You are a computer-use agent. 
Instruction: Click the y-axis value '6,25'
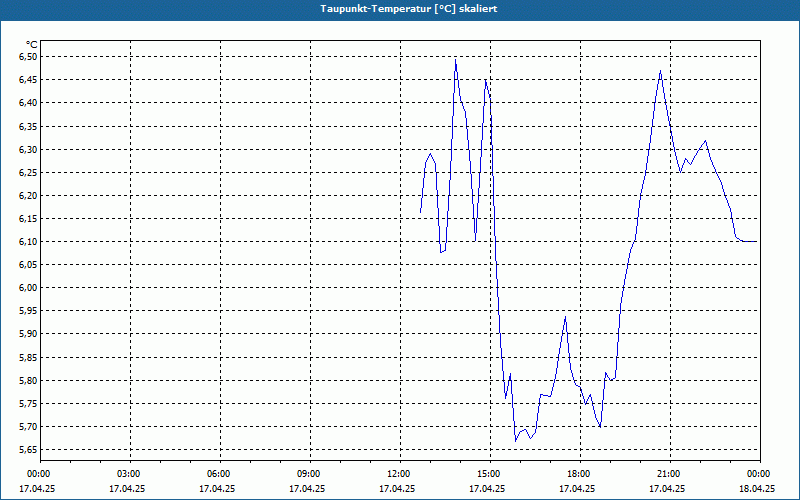tap(28, 172)
